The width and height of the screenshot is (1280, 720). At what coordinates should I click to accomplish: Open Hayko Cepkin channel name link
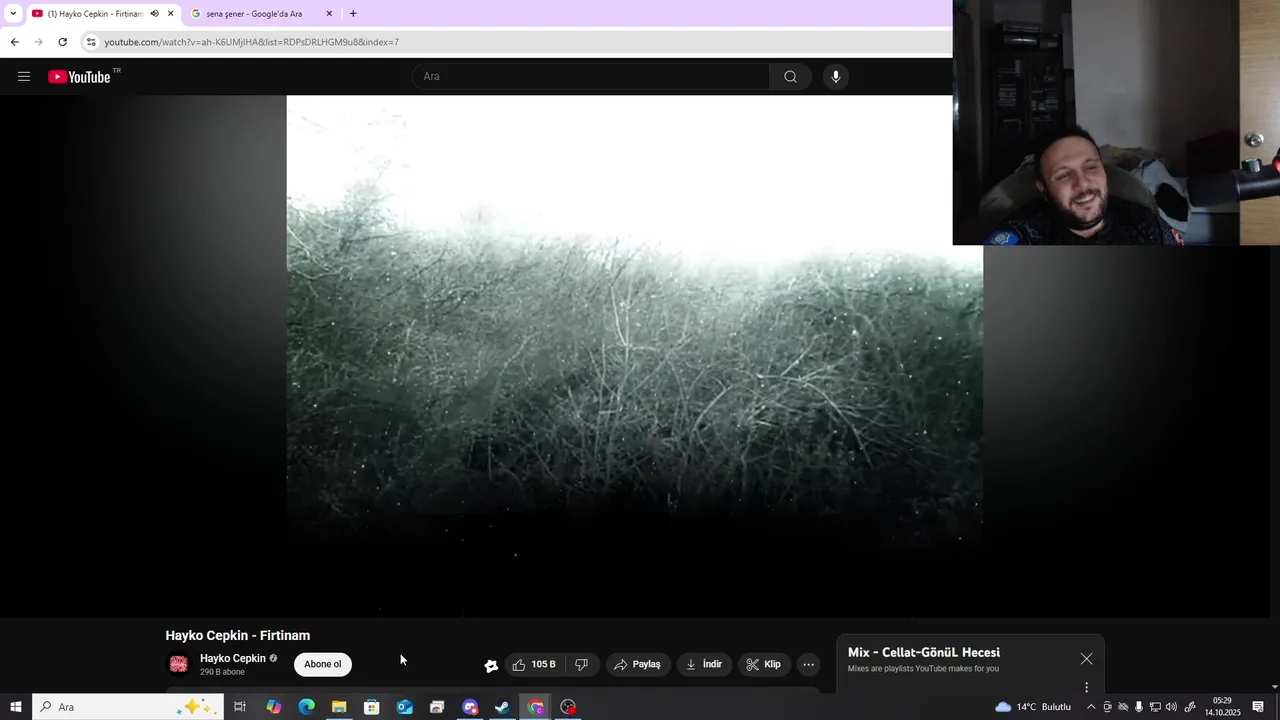(233, 658)
